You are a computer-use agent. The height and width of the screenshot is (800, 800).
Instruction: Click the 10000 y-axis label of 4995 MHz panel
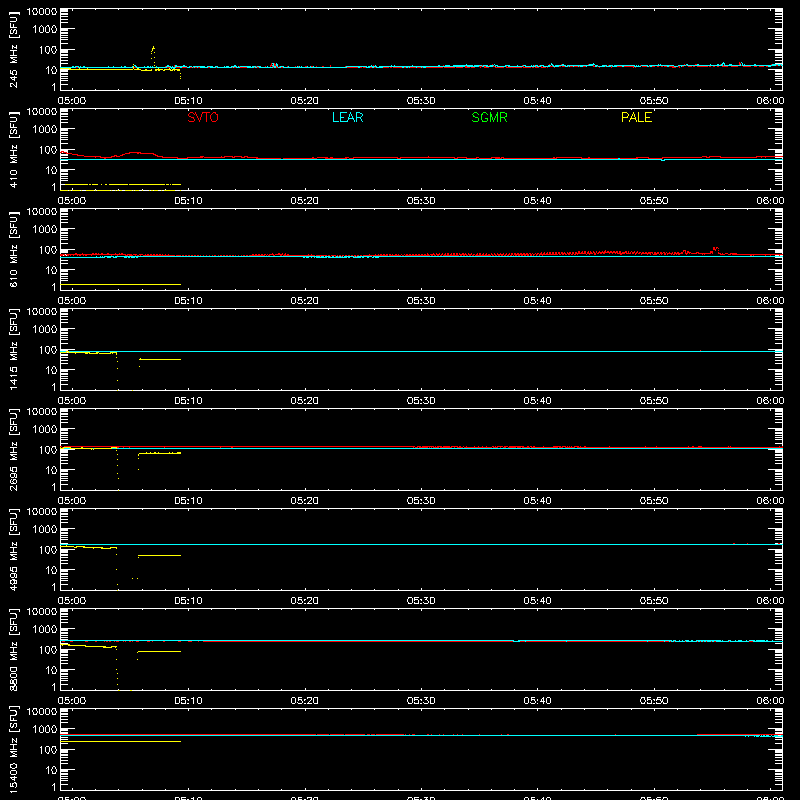pos(42,512)
